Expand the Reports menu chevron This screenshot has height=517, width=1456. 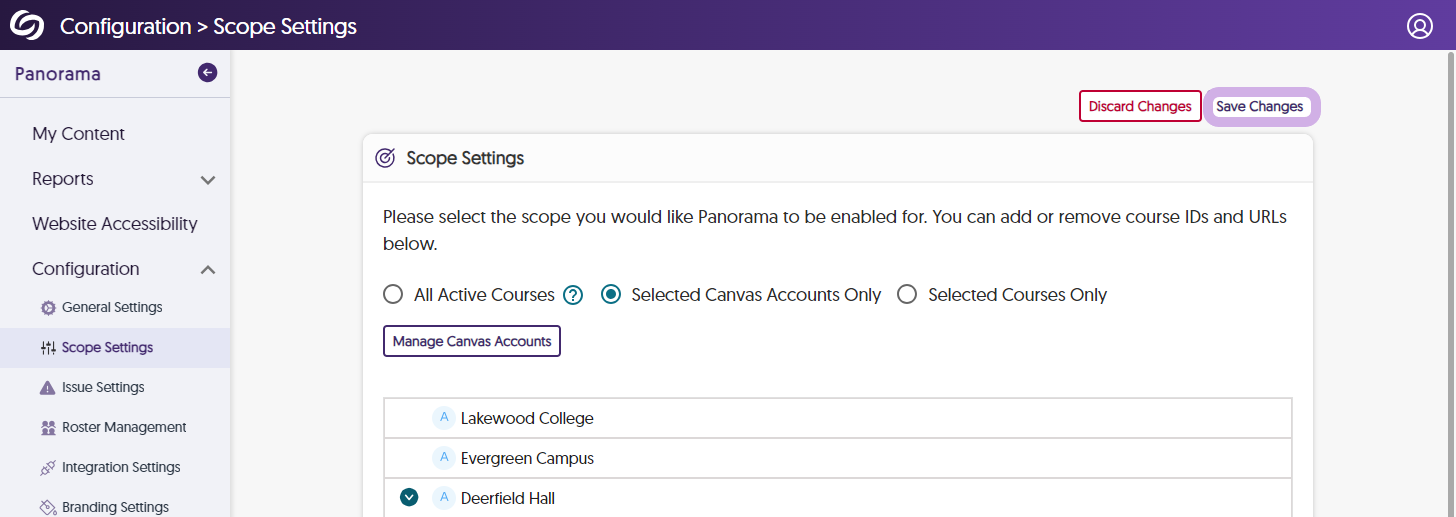click(x=208, y=180)
